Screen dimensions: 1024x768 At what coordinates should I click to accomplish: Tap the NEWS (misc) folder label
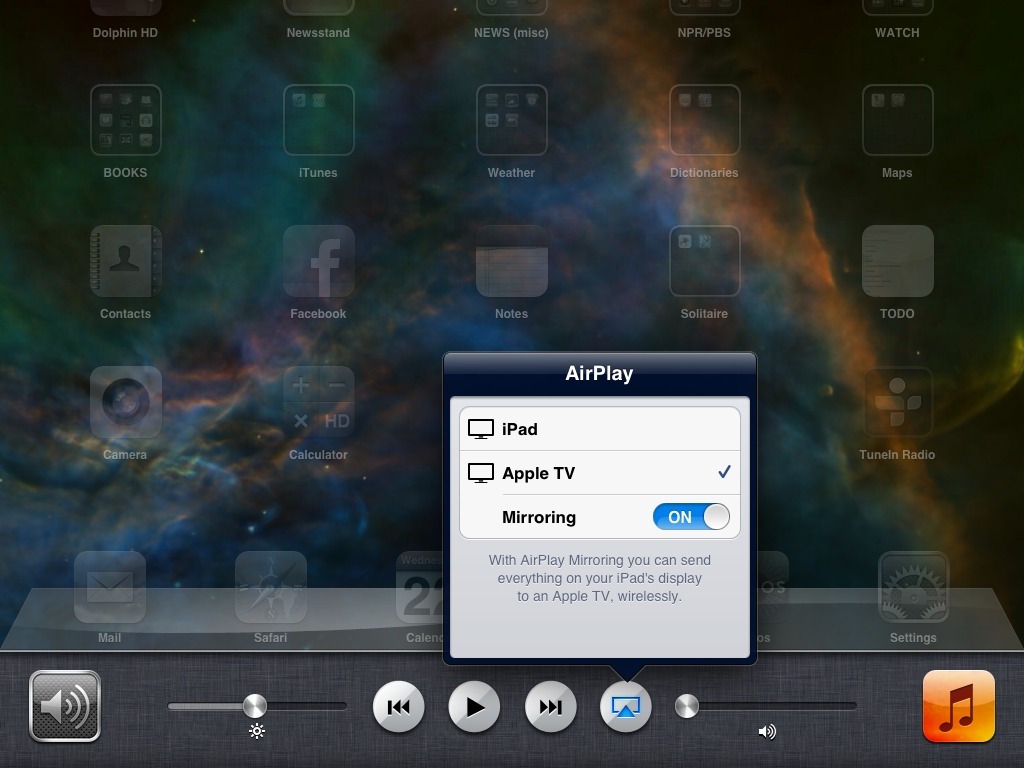pyautogui.click(x=511, y=33)
